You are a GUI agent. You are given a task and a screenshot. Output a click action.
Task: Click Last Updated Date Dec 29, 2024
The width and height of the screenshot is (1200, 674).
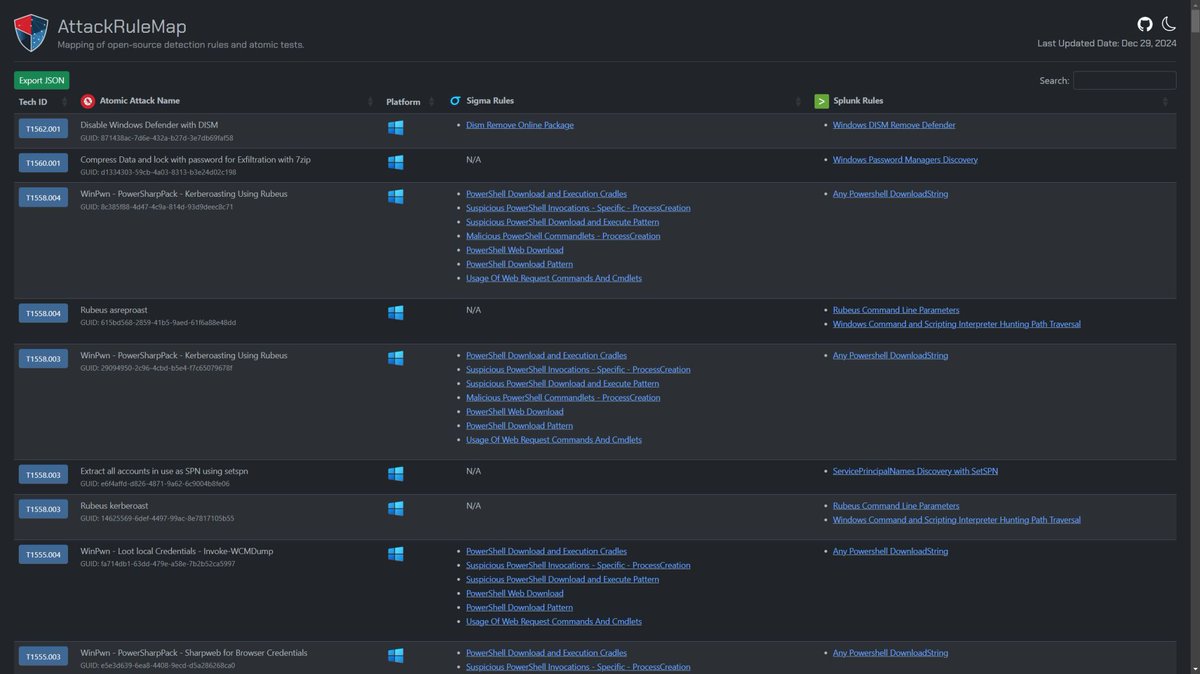(x=1107, y=43)
